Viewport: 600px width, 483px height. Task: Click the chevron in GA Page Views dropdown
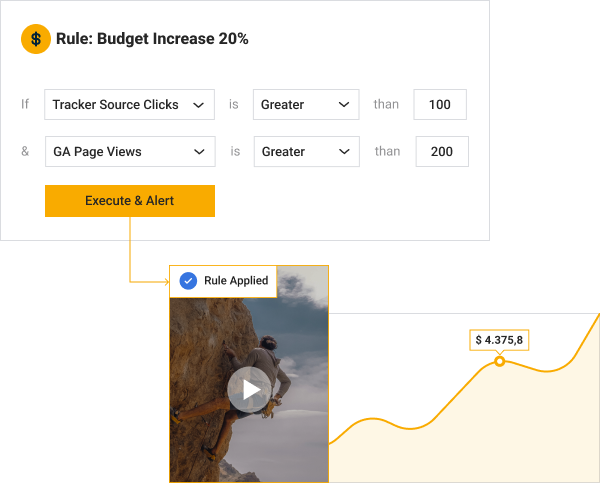pos(198,152)
